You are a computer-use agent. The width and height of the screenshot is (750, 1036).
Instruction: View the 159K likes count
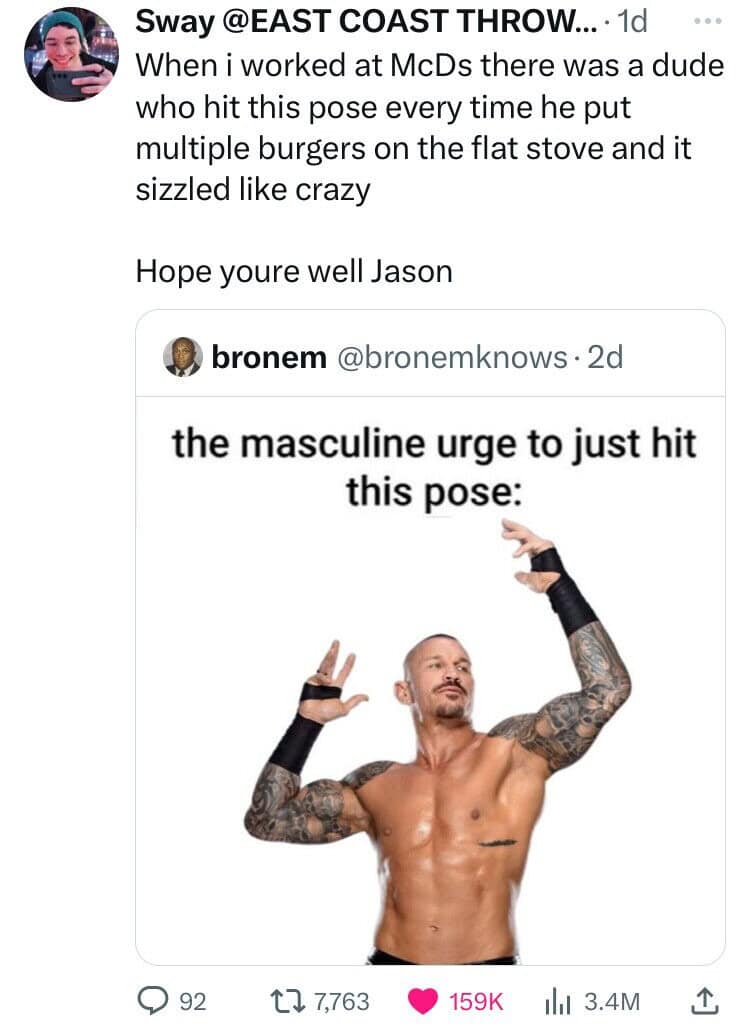[x=476, y=1002]
